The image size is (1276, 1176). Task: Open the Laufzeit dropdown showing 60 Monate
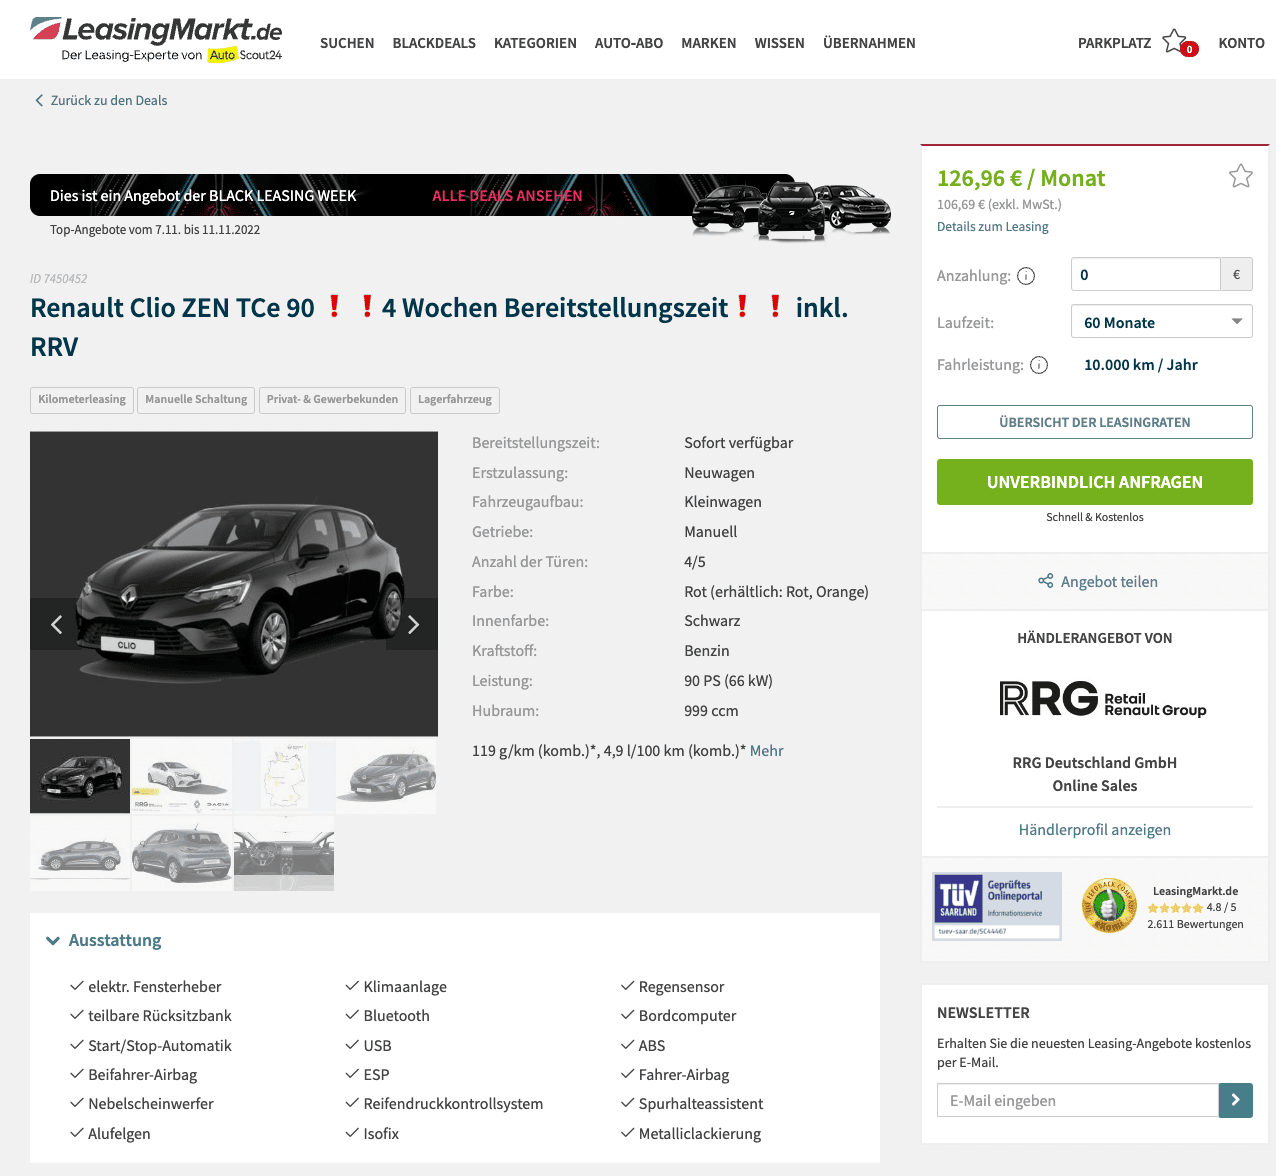[x=1162, y=322]
